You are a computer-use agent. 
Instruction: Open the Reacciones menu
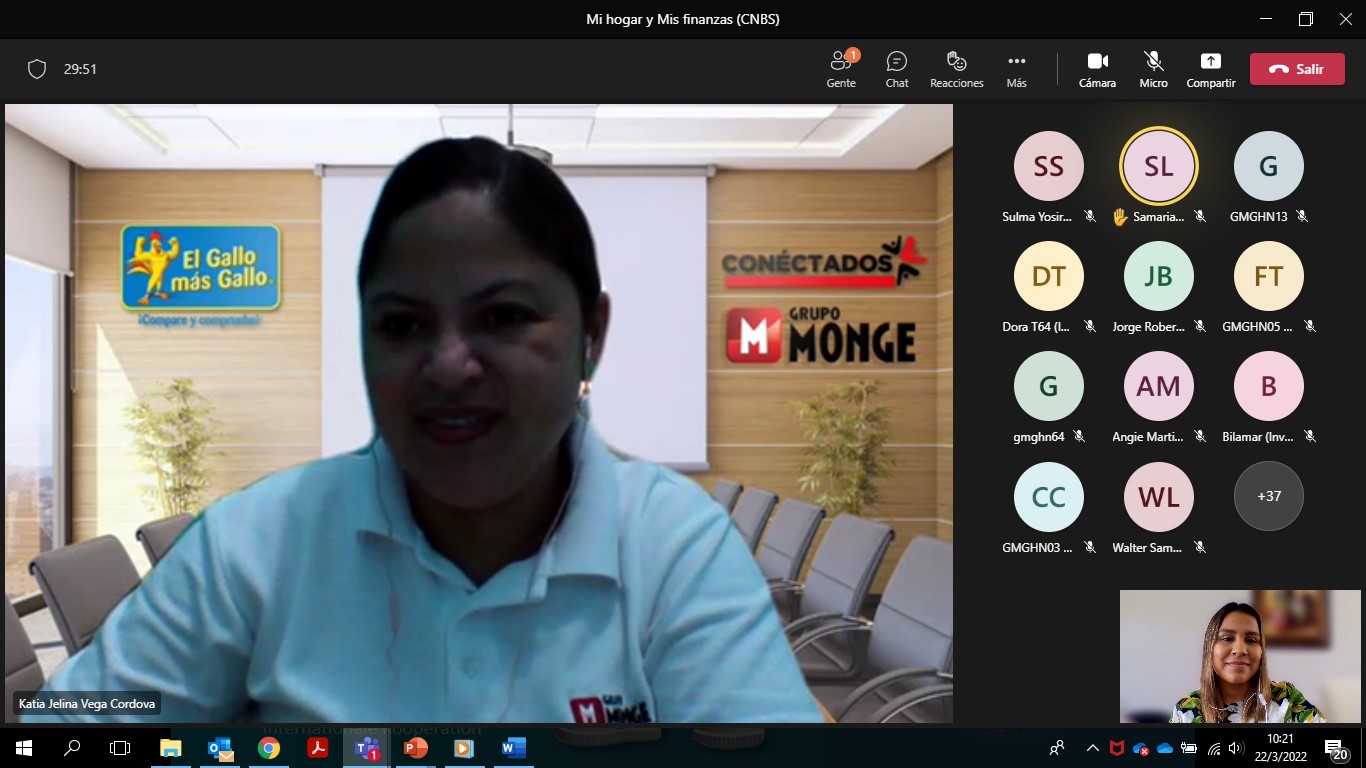956,69
